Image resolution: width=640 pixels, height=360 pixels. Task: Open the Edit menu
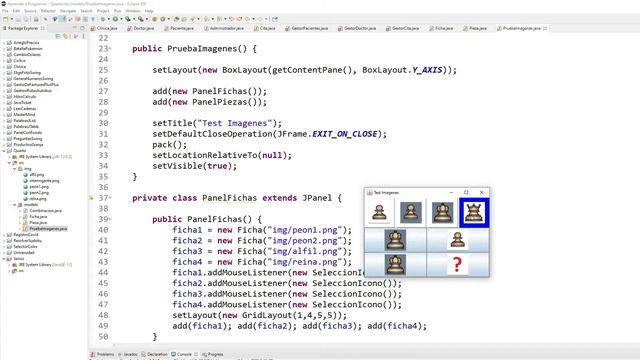17,11
